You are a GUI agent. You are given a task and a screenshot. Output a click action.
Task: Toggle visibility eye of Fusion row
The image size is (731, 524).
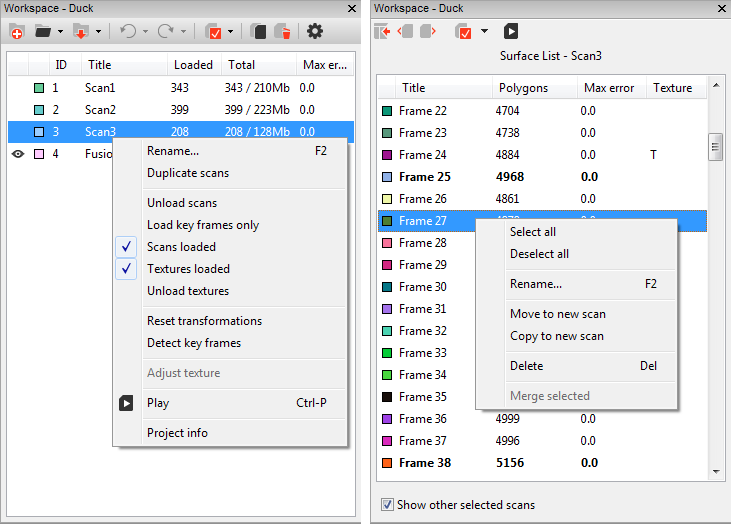(18, 154)
